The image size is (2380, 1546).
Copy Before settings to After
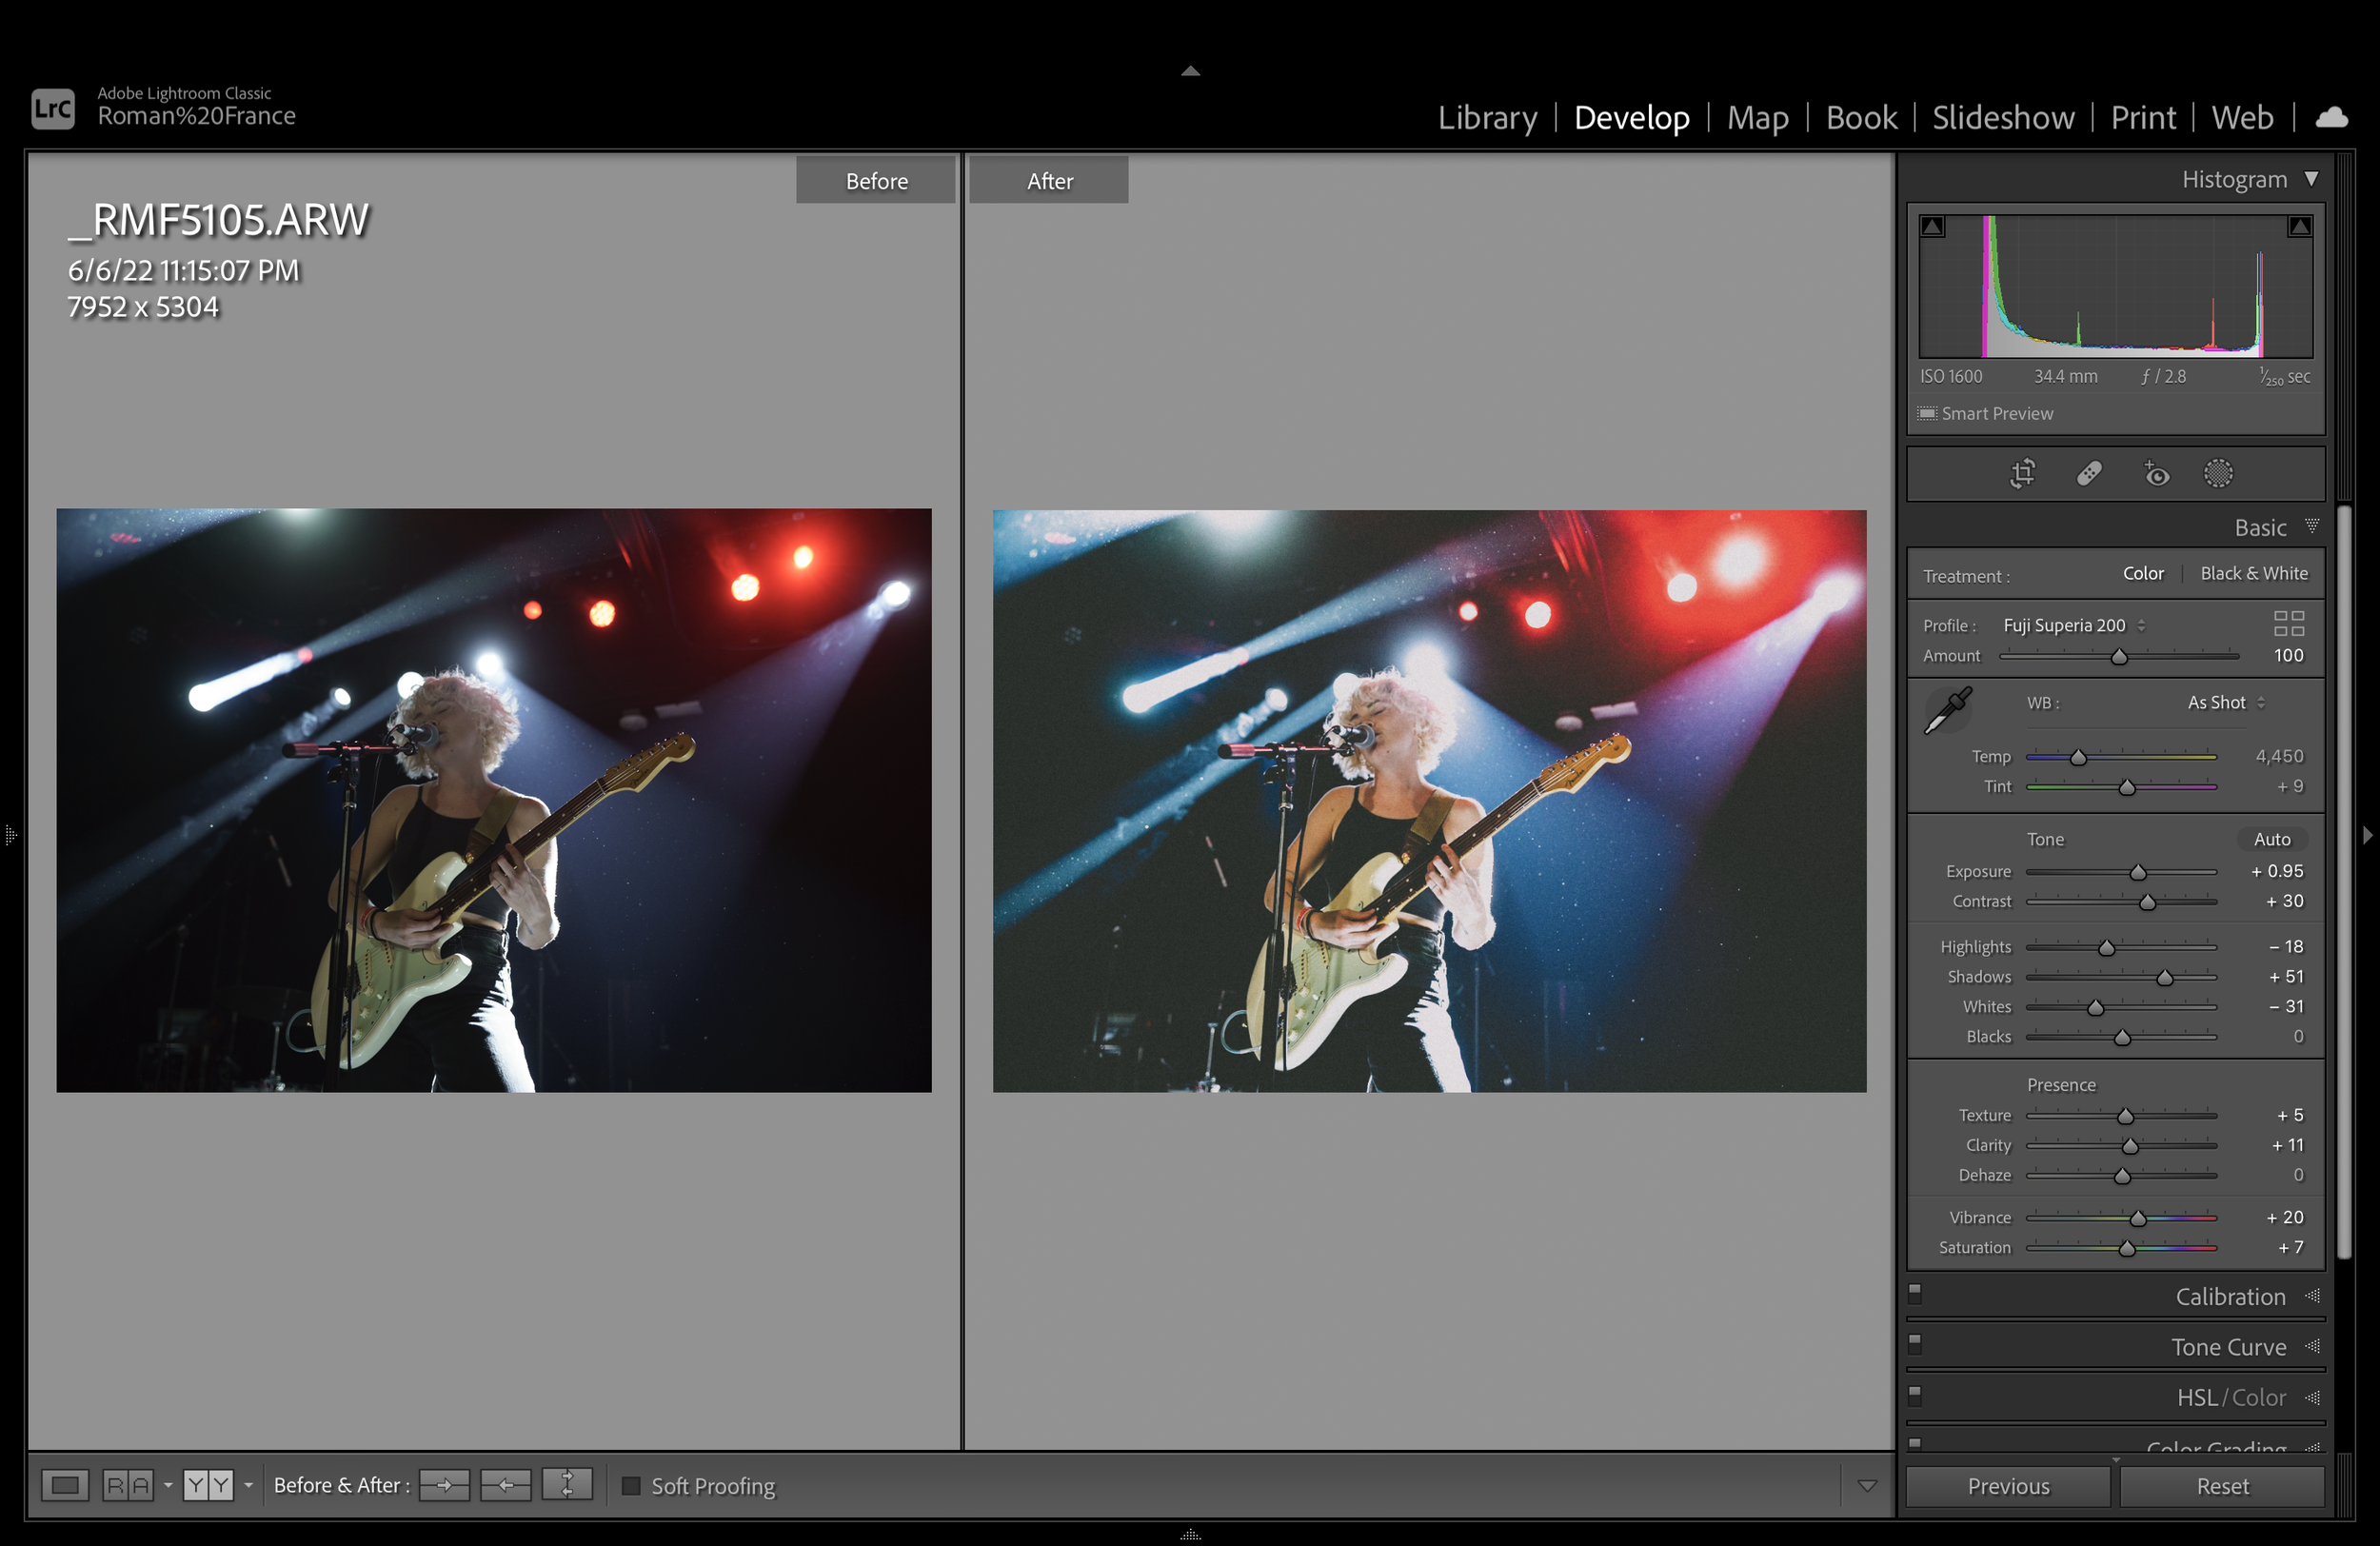444,1485
